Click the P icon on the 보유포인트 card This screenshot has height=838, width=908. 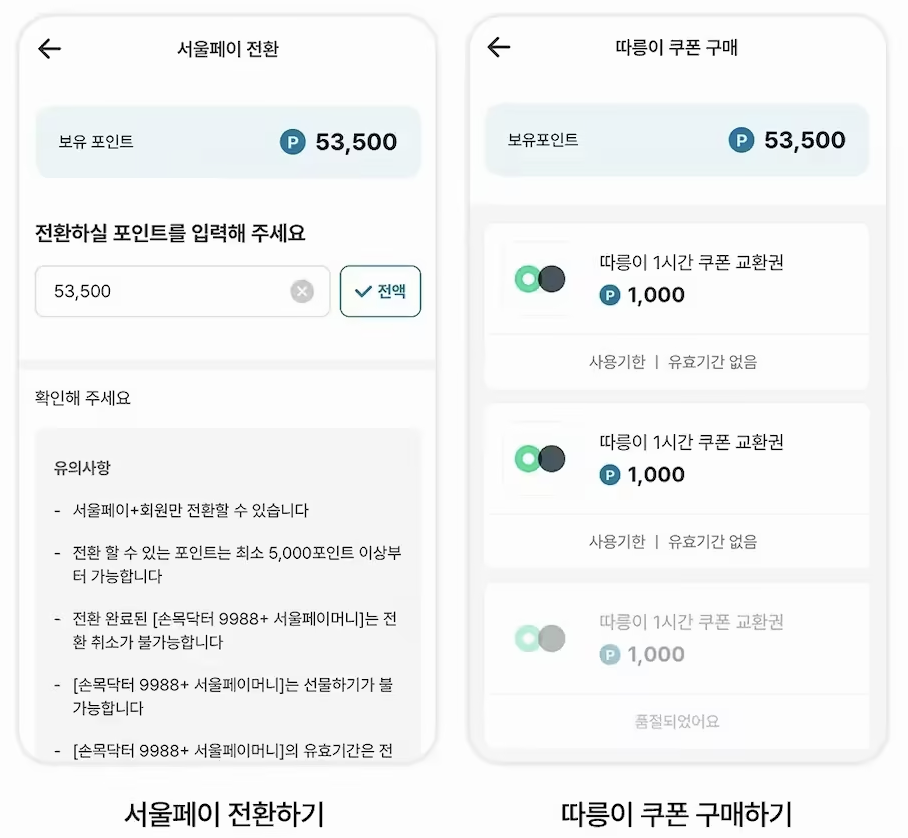(x=739, y=140)
